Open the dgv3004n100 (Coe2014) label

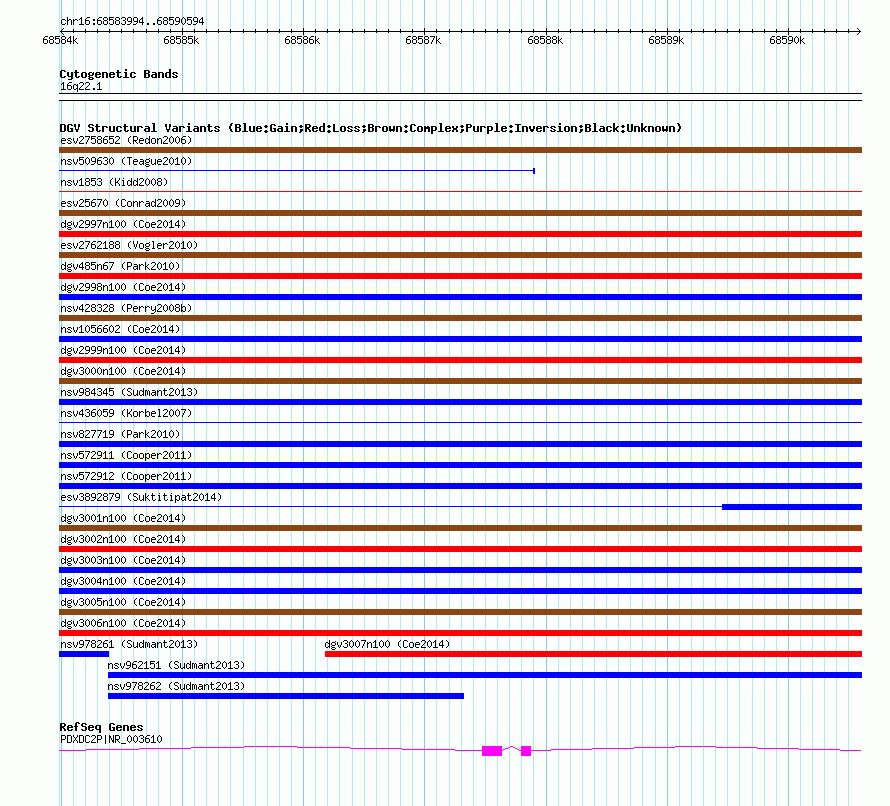pos(123,581)
